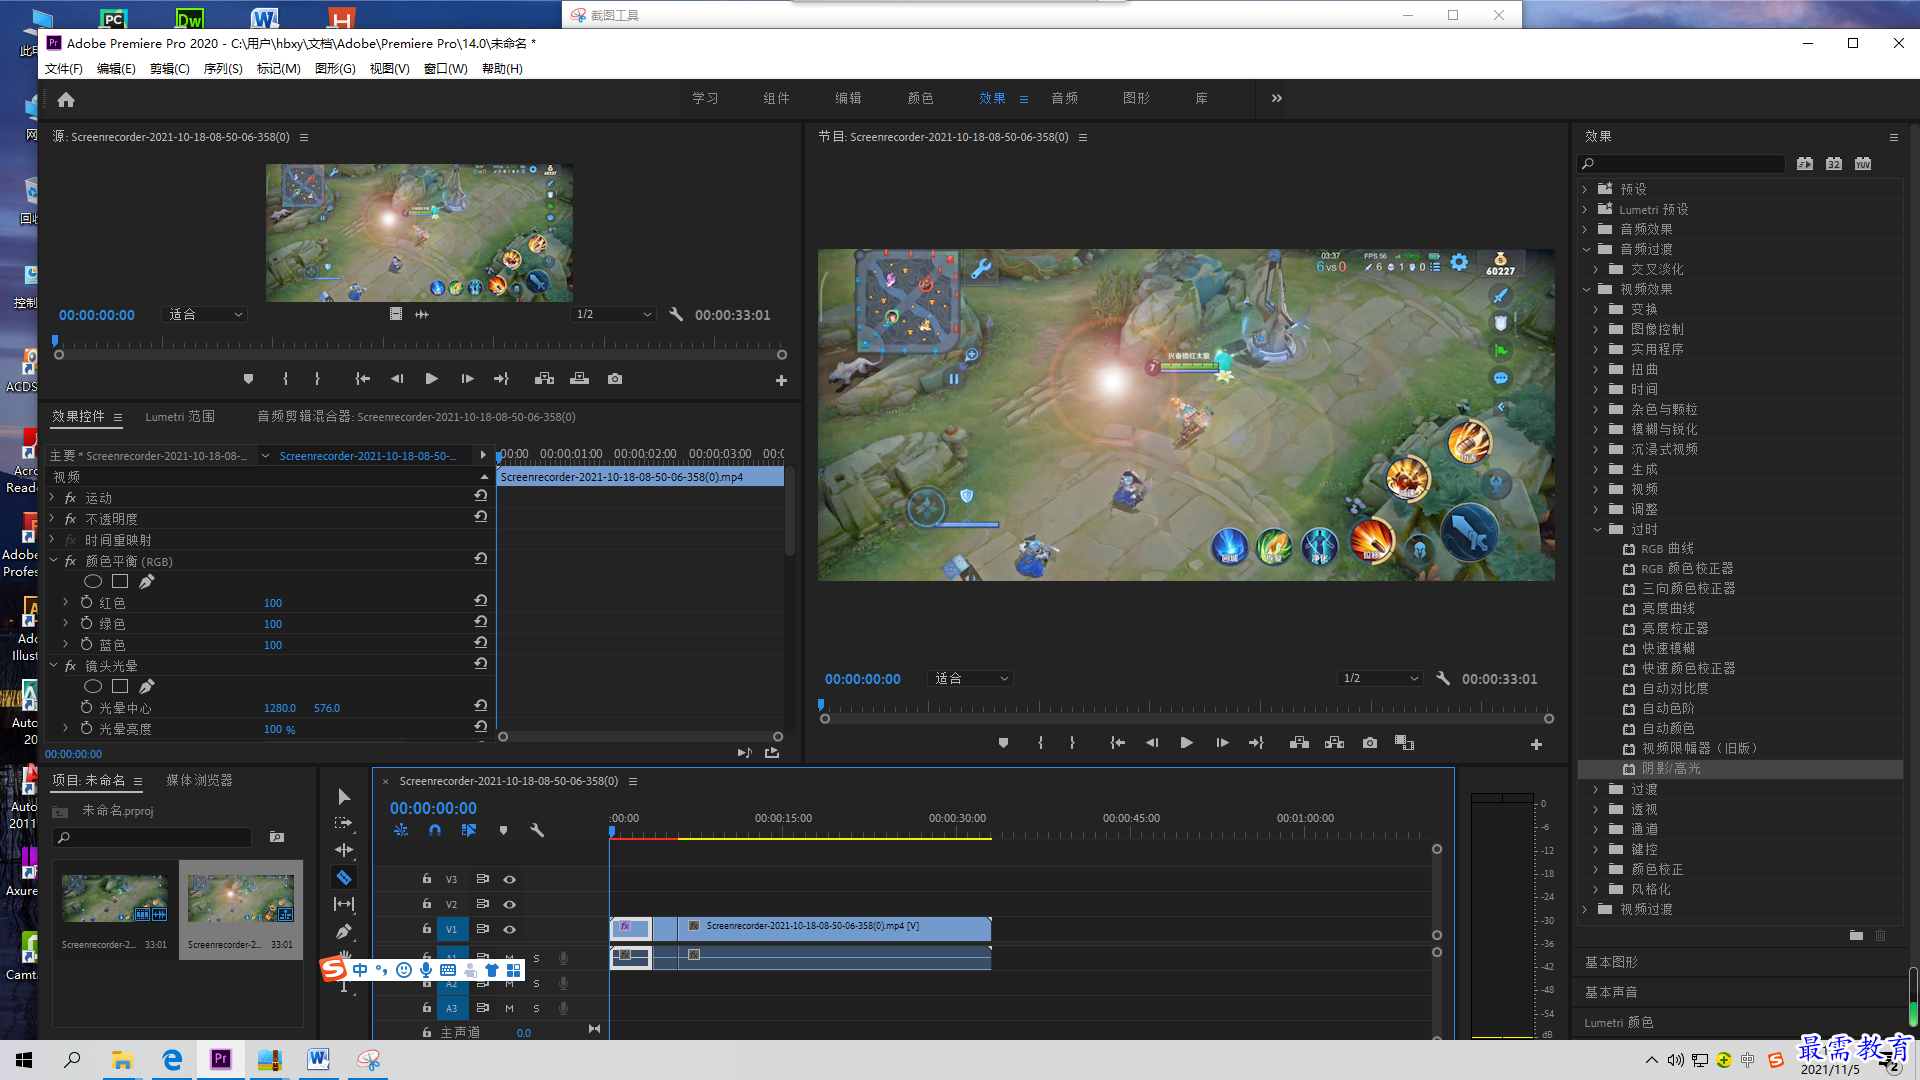Click Comparison View button in Program monitor
Image resolution: width=1920 pixels, height=1080 pixels.
click(1405, 743)
